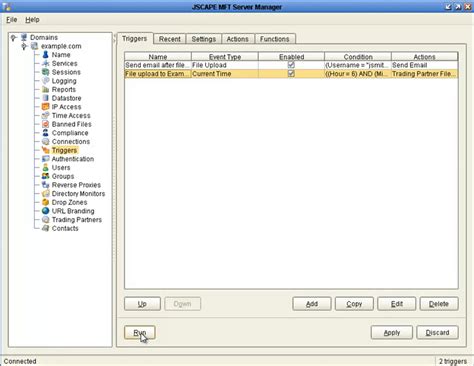Click the '((Hour = 6) AND (Mi...' condition cell
The image size is (474, 366).
(x=358, y=74)
